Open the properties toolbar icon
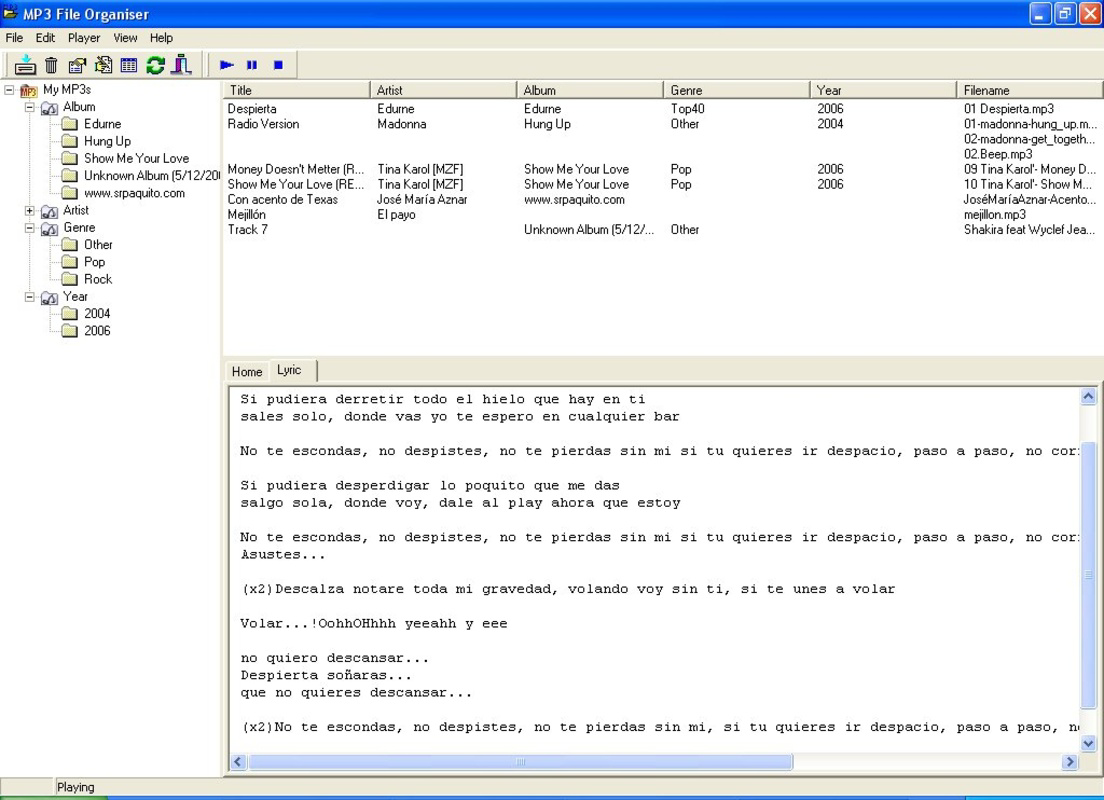This screenshot has height=800, width=1104. tap(77, 65)
